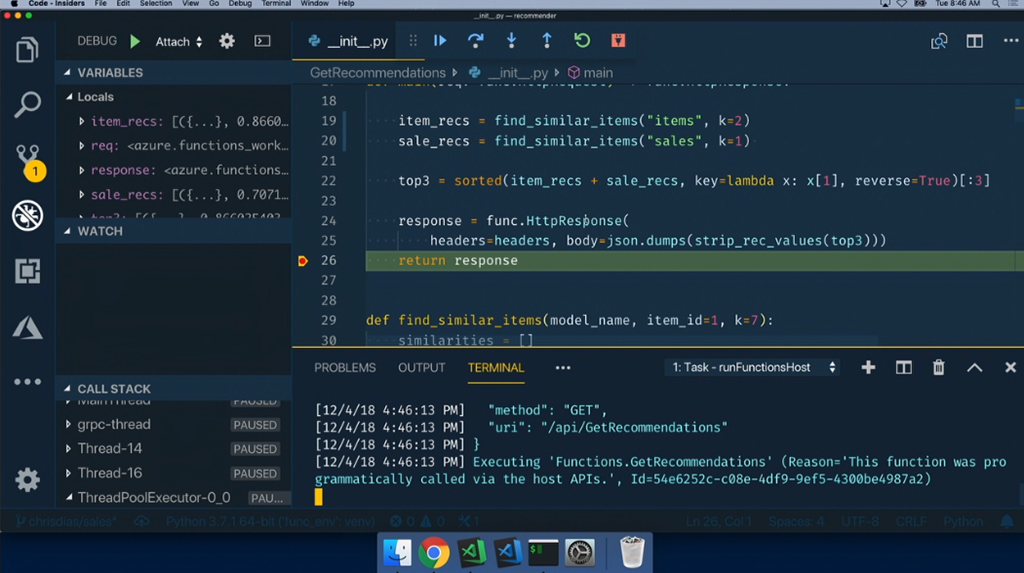Image resolution: width=1024 pixels, height=573 pixels.
Task: Open the Attach debug configuration dropdown
Action: pos(179,42)
